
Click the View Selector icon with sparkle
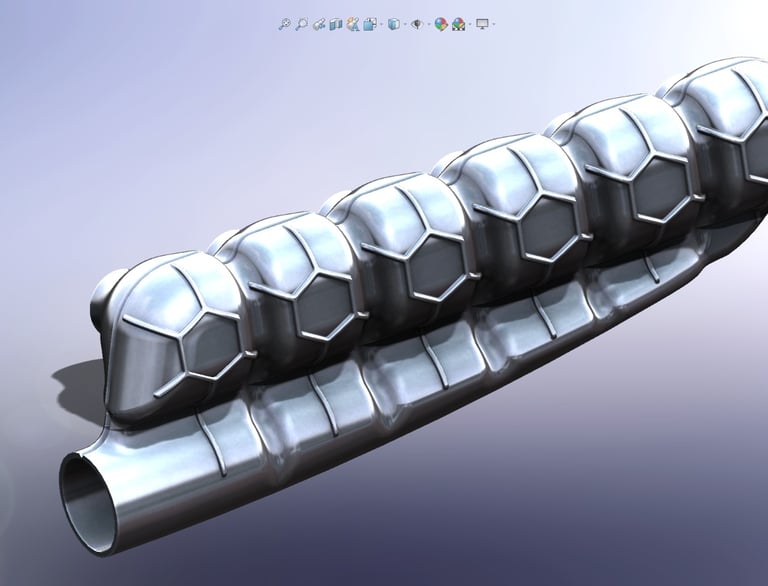353,24
